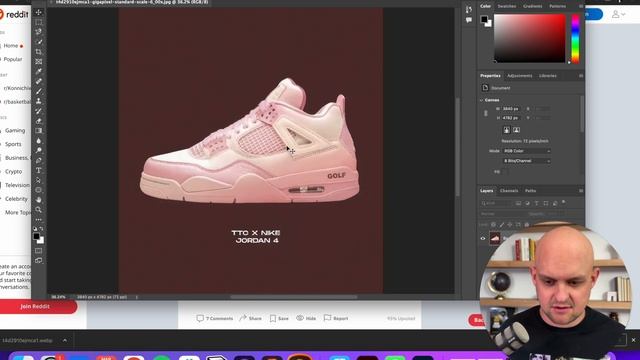Viewport: 640px width, 360px height.
Task: Select the Clone Stamp tool
Action: click(x=39, y=101)
